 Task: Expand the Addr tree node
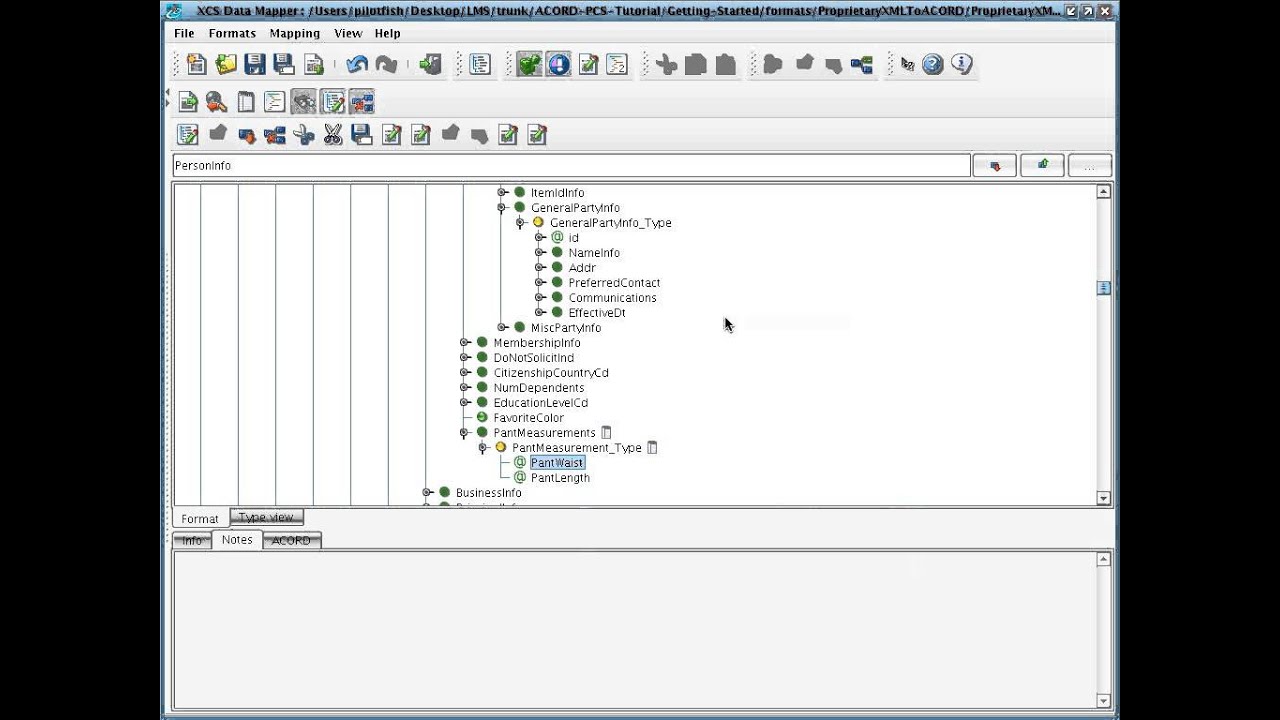coord(539,268)
